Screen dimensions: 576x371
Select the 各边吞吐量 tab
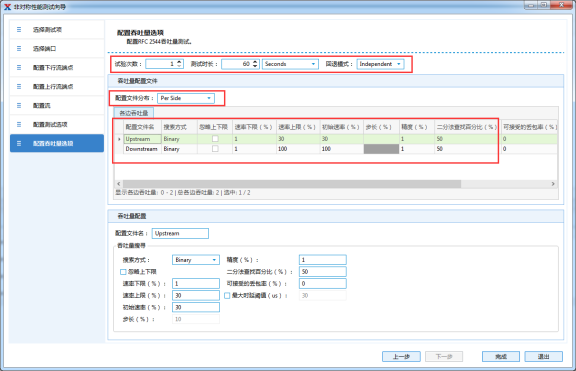(x=134, y=113)
